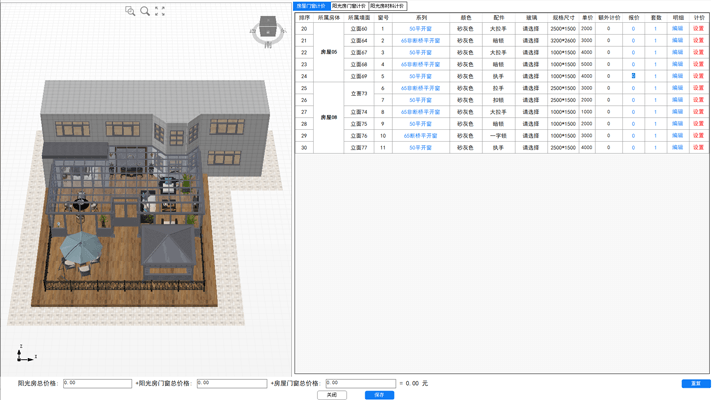Click the 50平开窗 link in row 20

click(x=420, y=29)
